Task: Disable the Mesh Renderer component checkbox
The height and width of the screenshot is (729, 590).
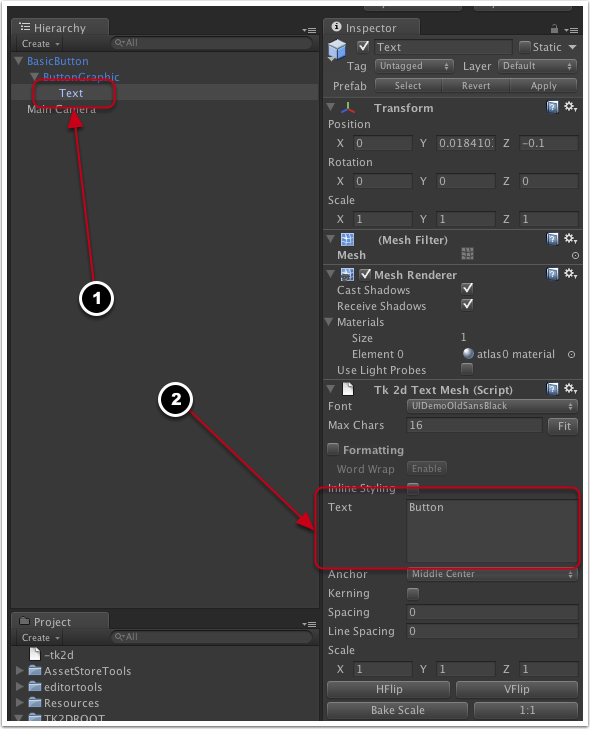Action: click(x=365, y=274)
